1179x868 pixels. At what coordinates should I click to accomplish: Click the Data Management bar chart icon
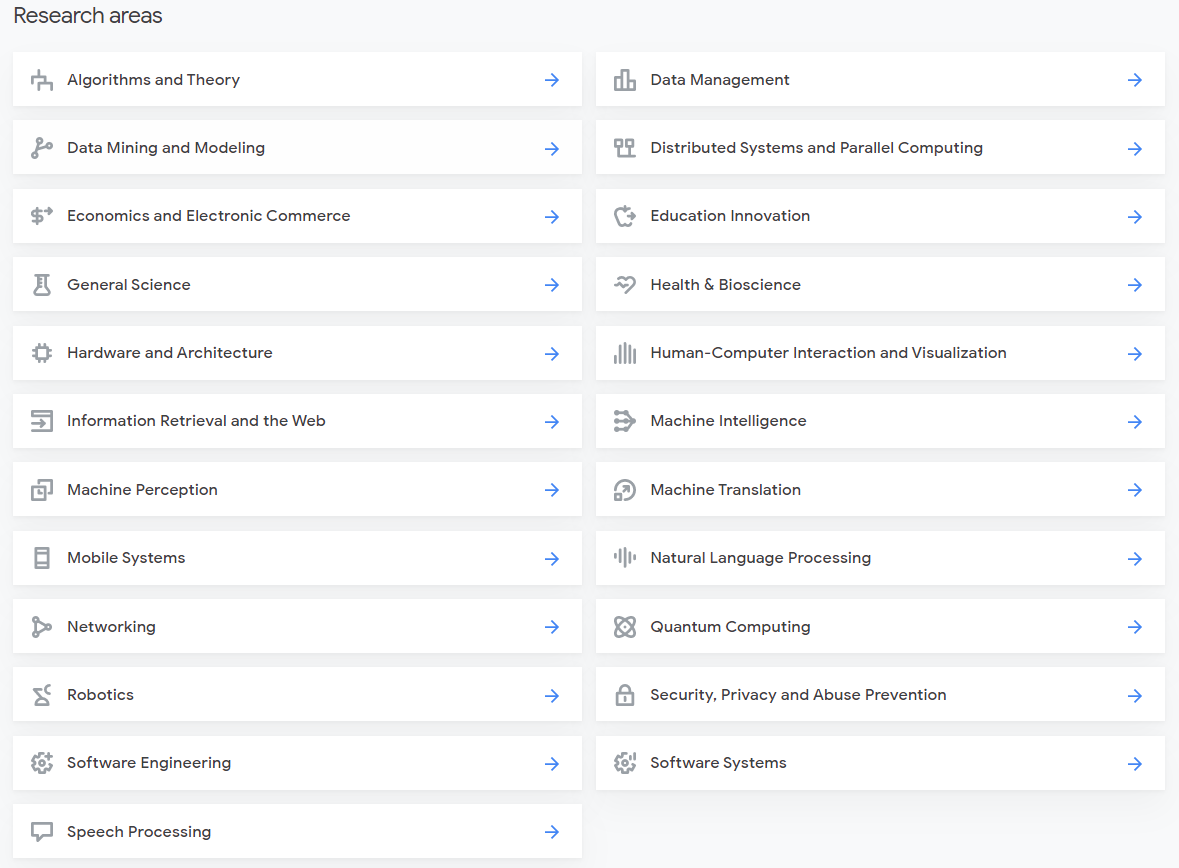coord(625,80)
